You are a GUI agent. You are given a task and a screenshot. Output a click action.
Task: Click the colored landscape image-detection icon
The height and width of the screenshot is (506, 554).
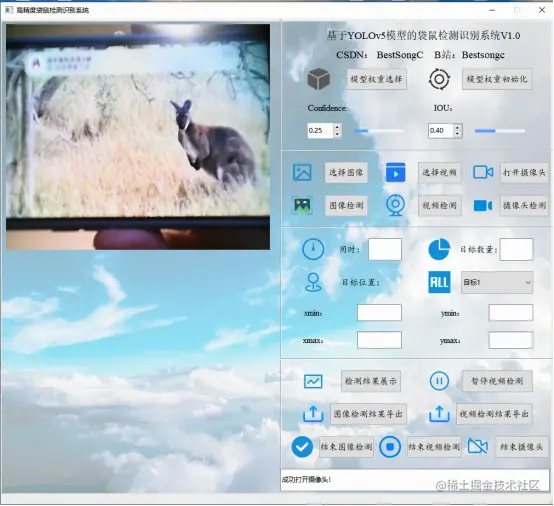click(x=302, y=205)
